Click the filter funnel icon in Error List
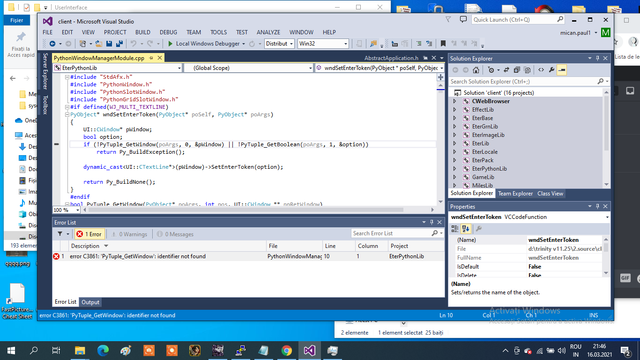Screen dimensions: 640x360 [60, 234]
